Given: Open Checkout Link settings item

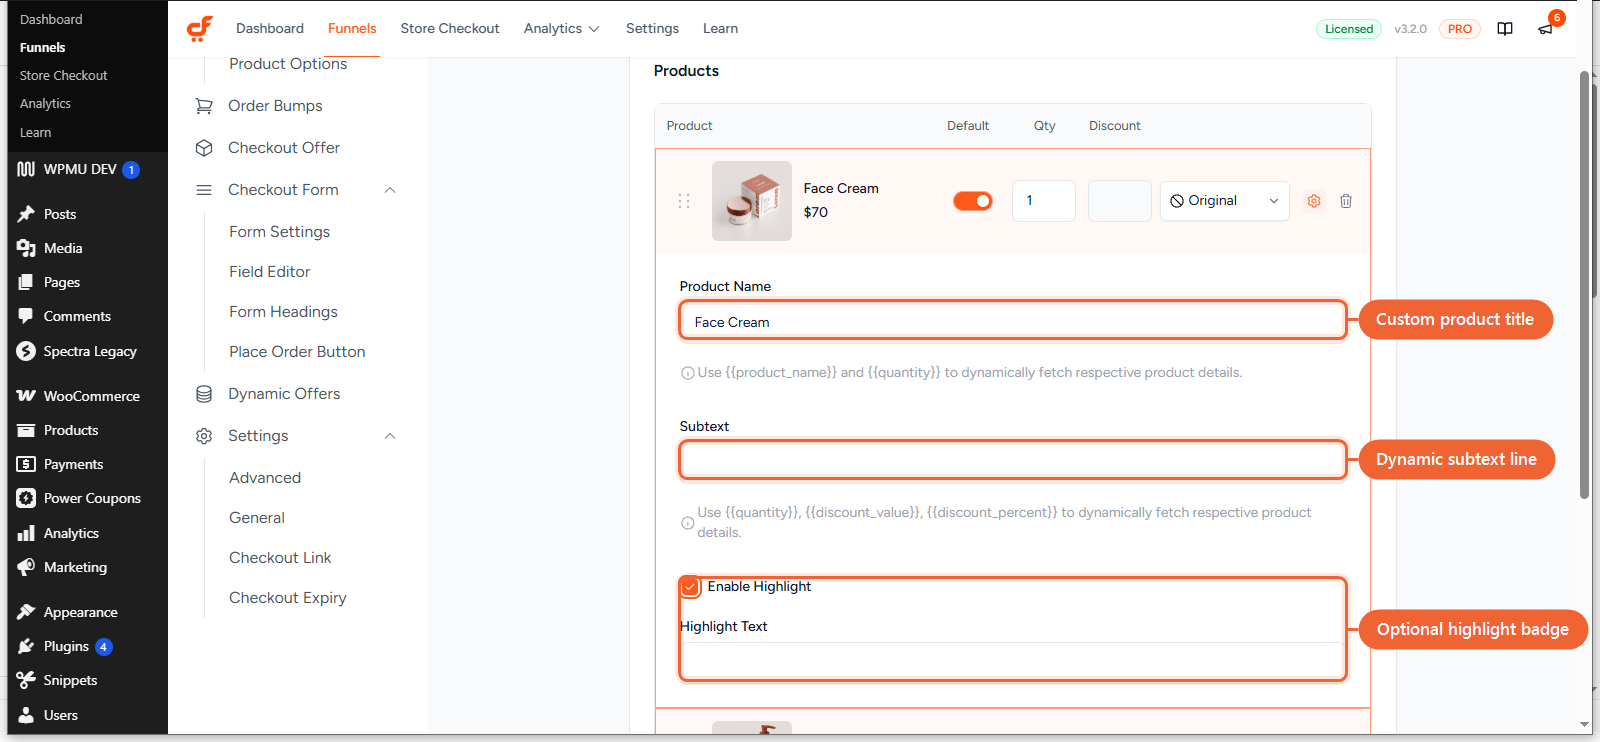Looking at the screenshot, I should click(280, 558).
